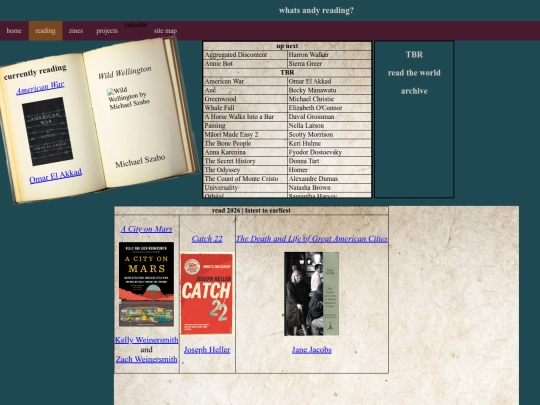Screen dimensions: 540x405
Task: Select the Nella Larson cell
Action: click(329, 126)
